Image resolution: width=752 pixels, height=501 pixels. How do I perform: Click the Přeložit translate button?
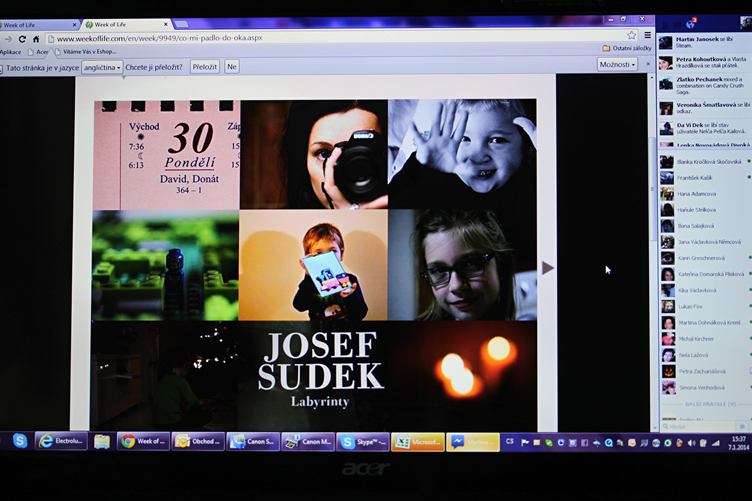click(x=205, y=67)
